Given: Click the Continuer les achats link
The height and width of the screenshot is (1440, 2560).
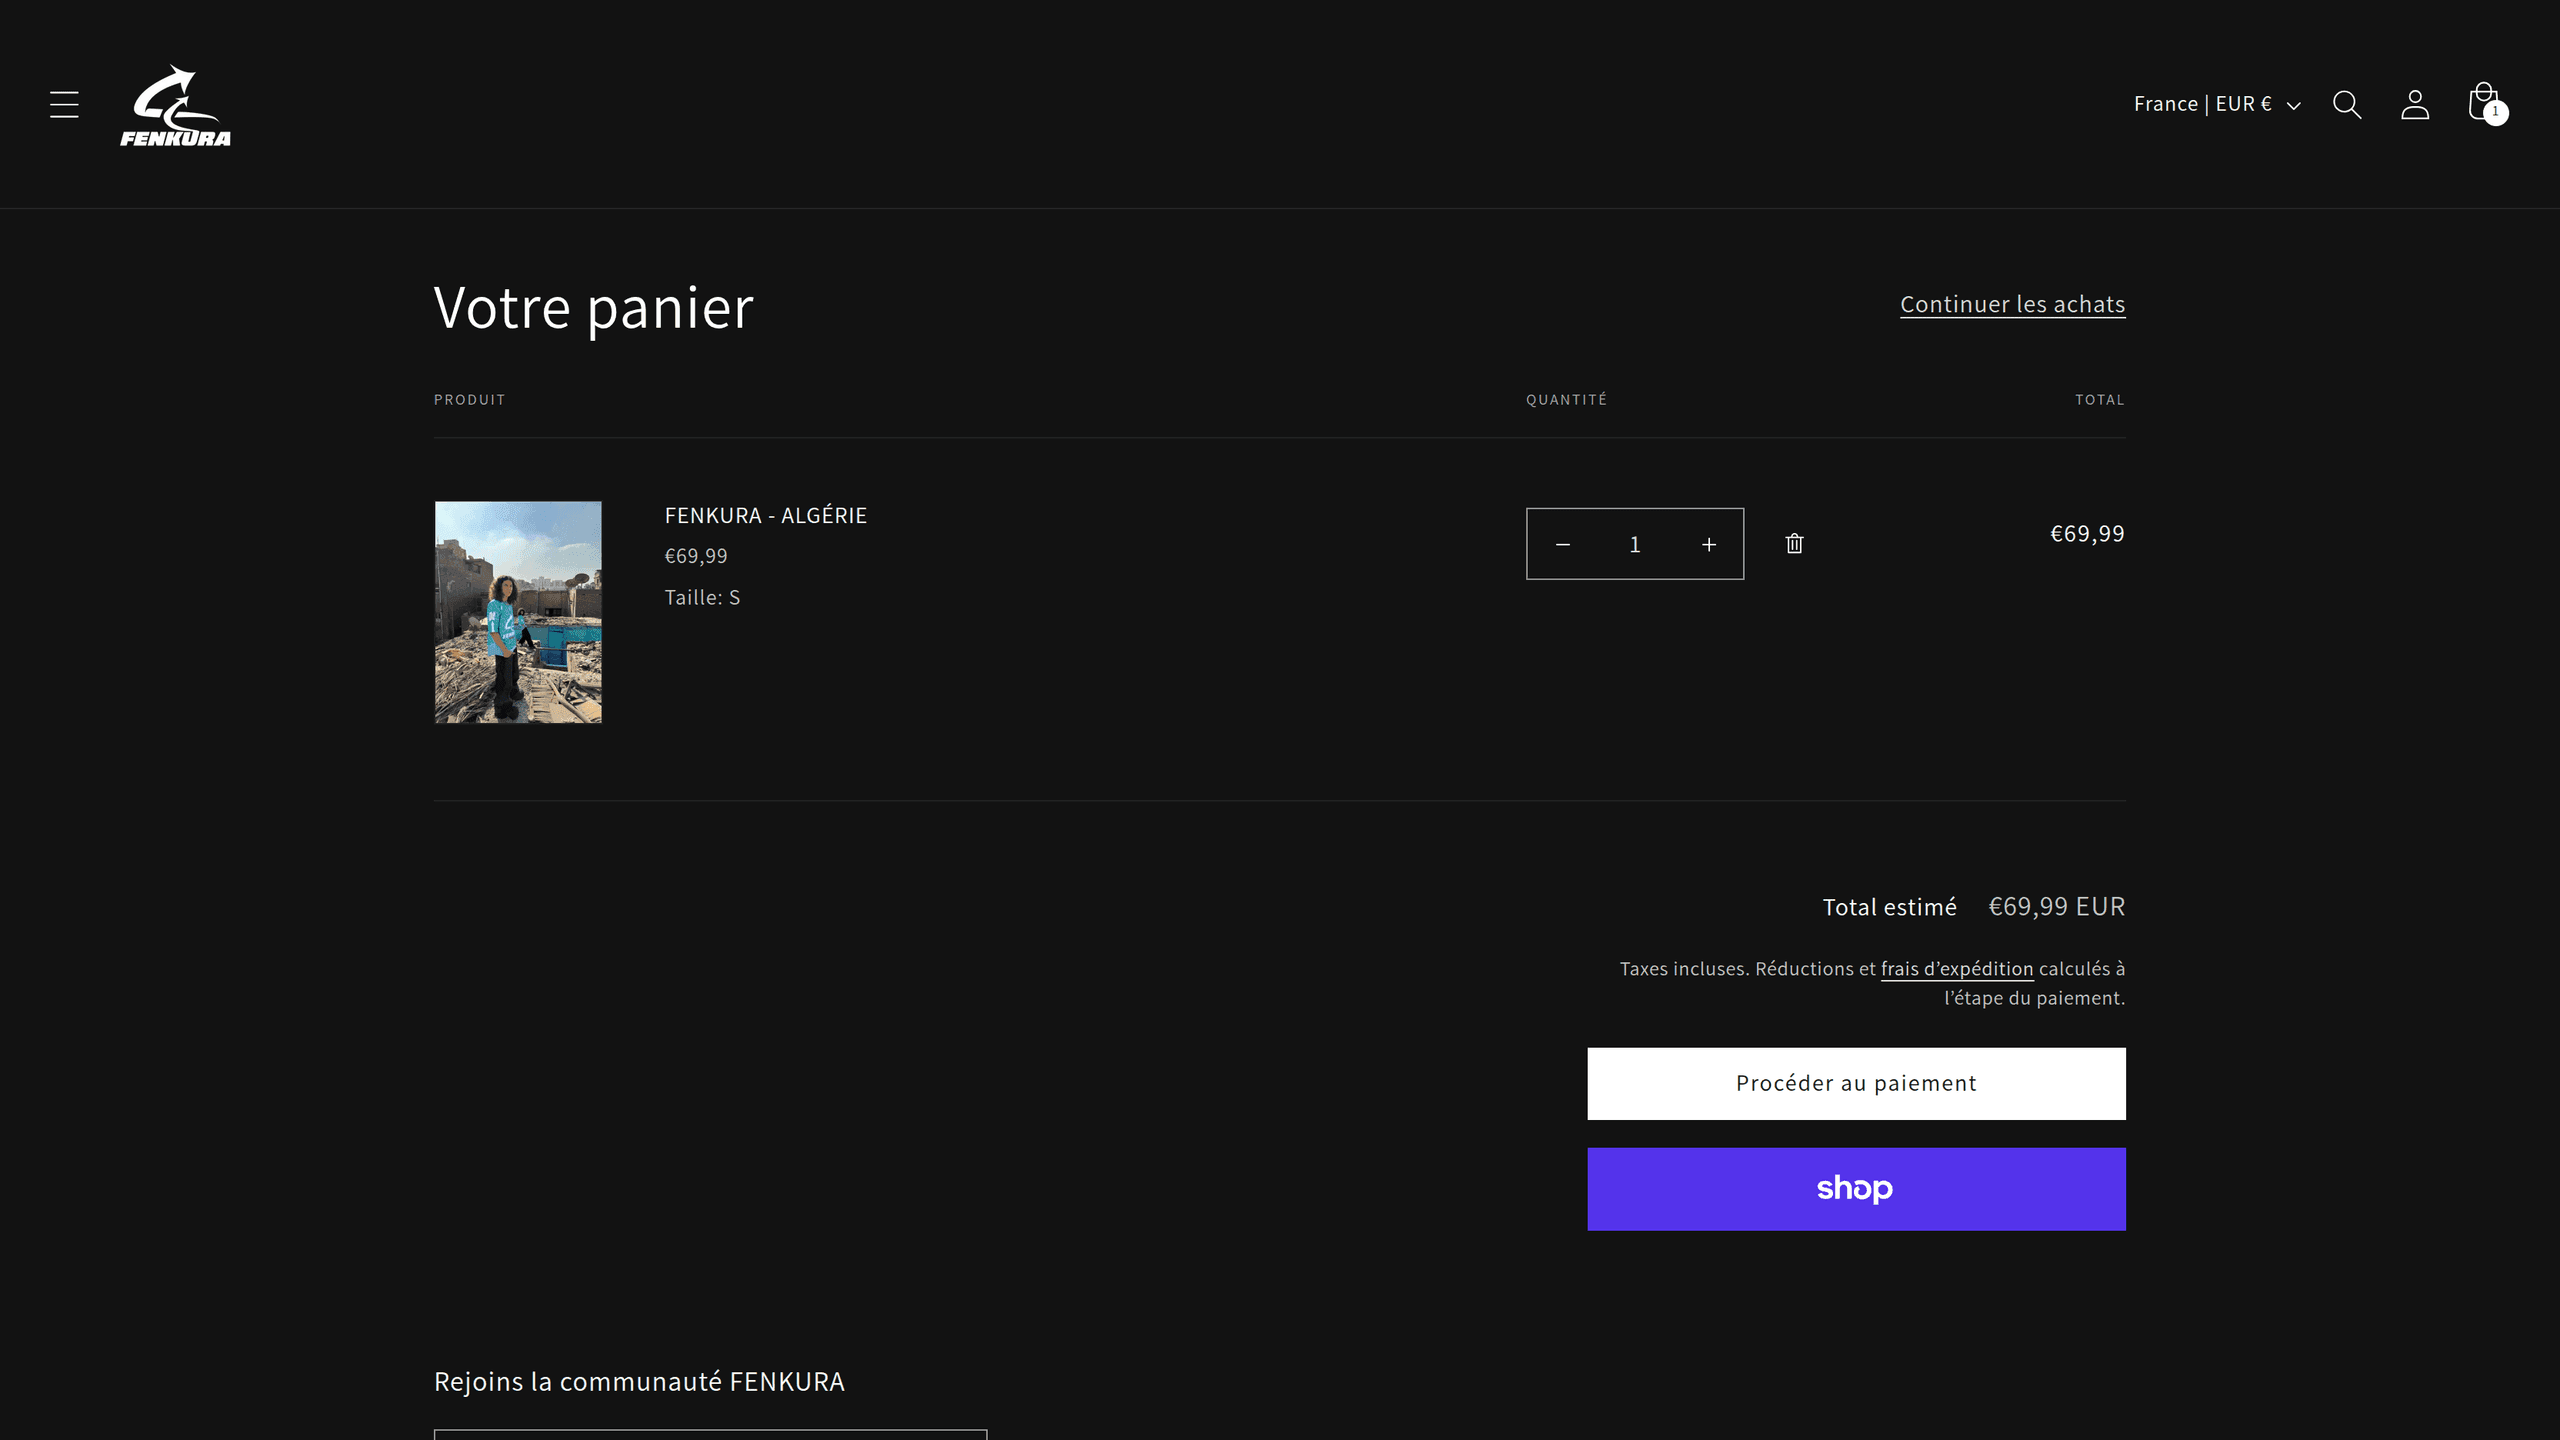Looking at the screenshot, I should point(2013,304).
